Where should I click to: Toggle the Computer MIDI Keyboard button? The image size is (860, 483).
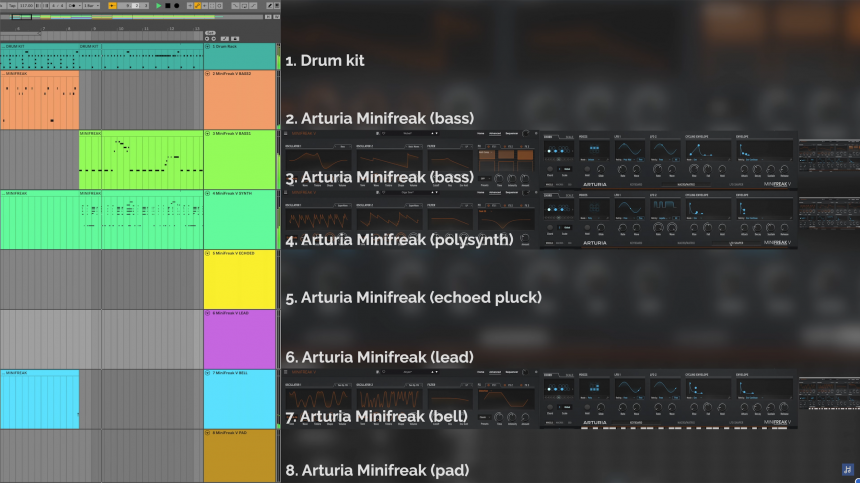tap(277, 5)
